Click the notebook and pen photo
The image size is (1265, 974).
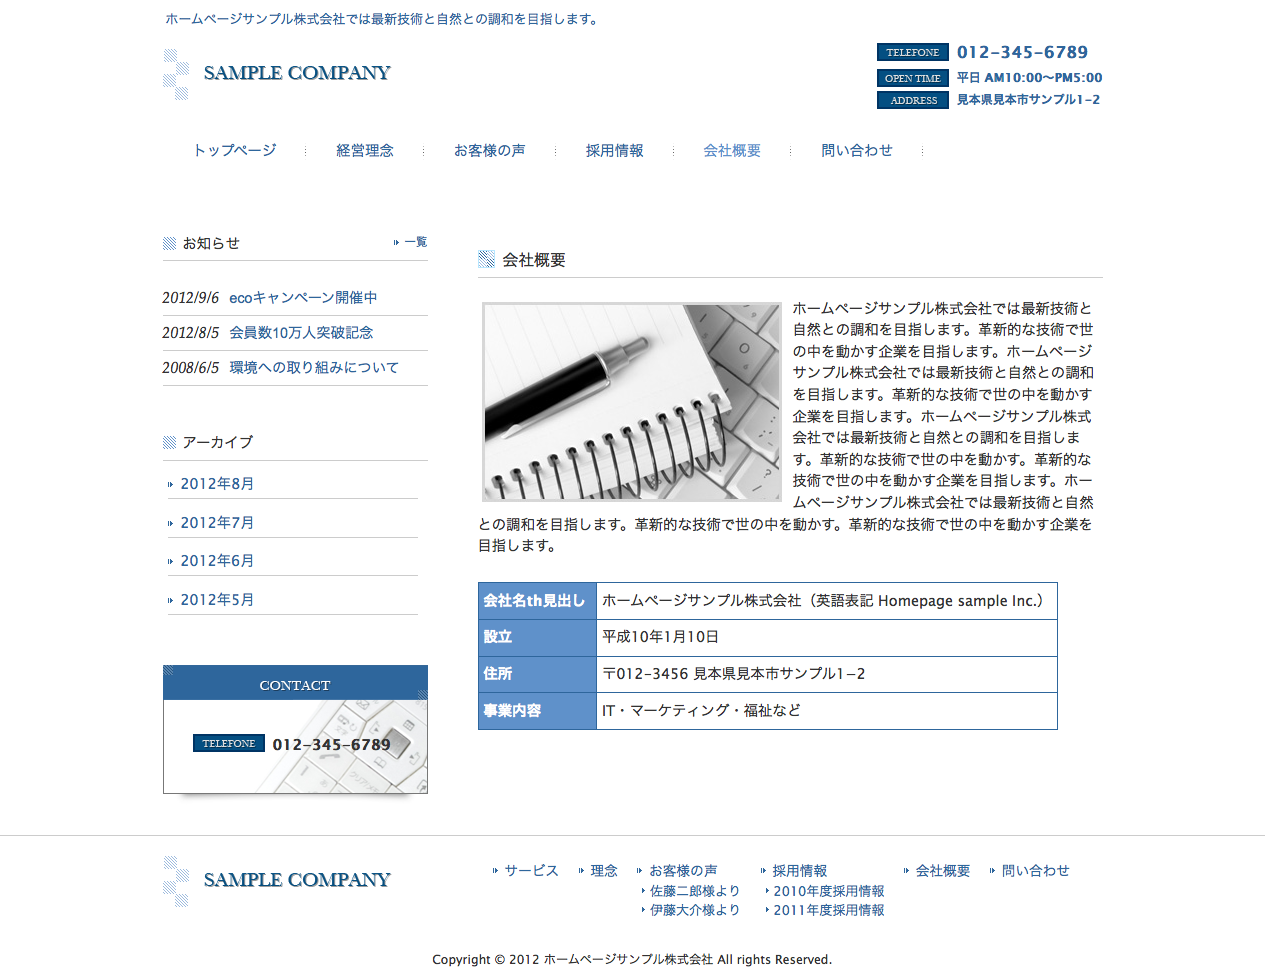631,402
